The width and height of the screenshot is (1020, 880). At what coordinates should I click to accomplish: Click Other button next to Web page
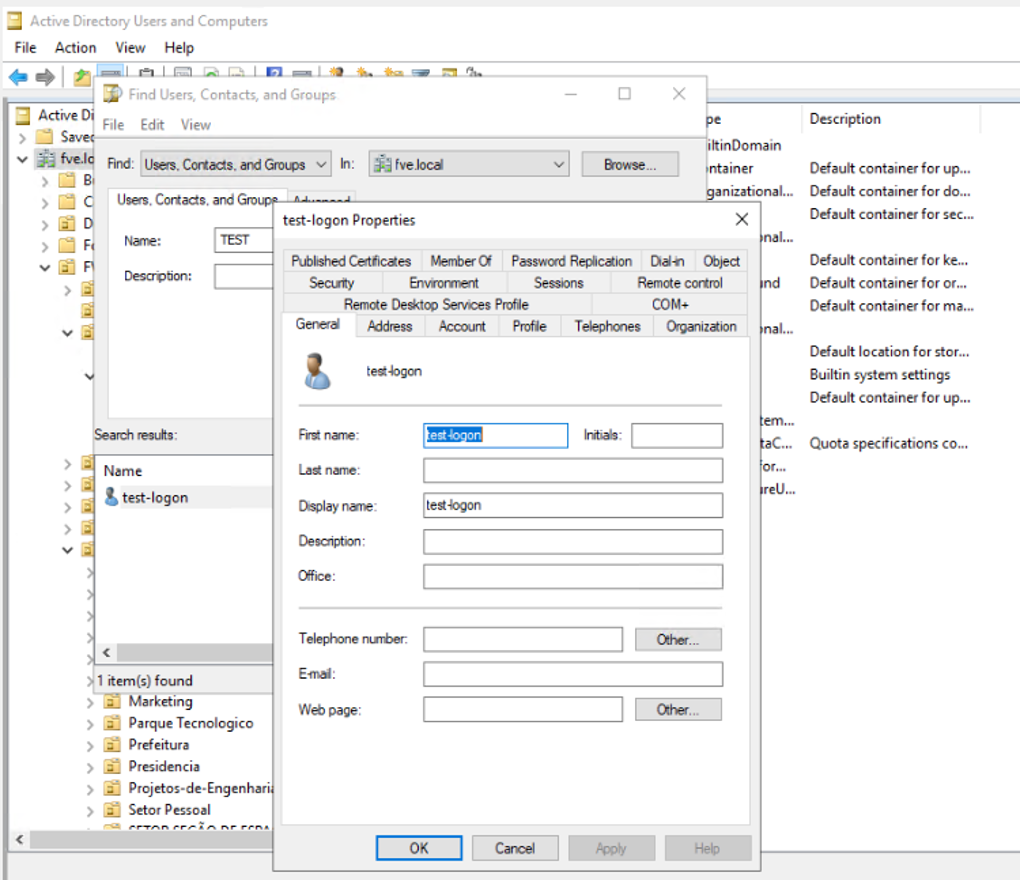tap(678, 710)
